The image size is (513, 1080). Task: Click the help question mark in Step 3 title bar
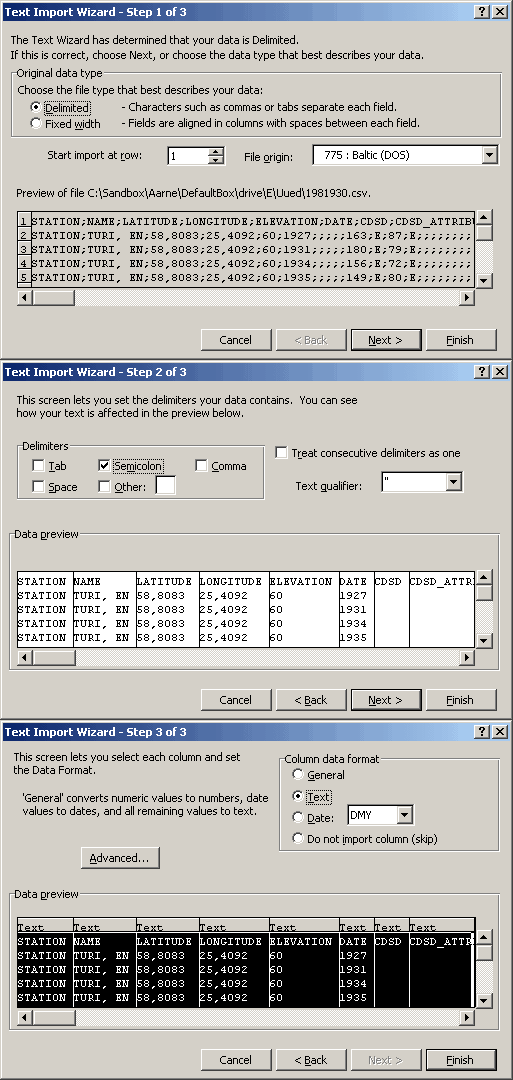481,731
